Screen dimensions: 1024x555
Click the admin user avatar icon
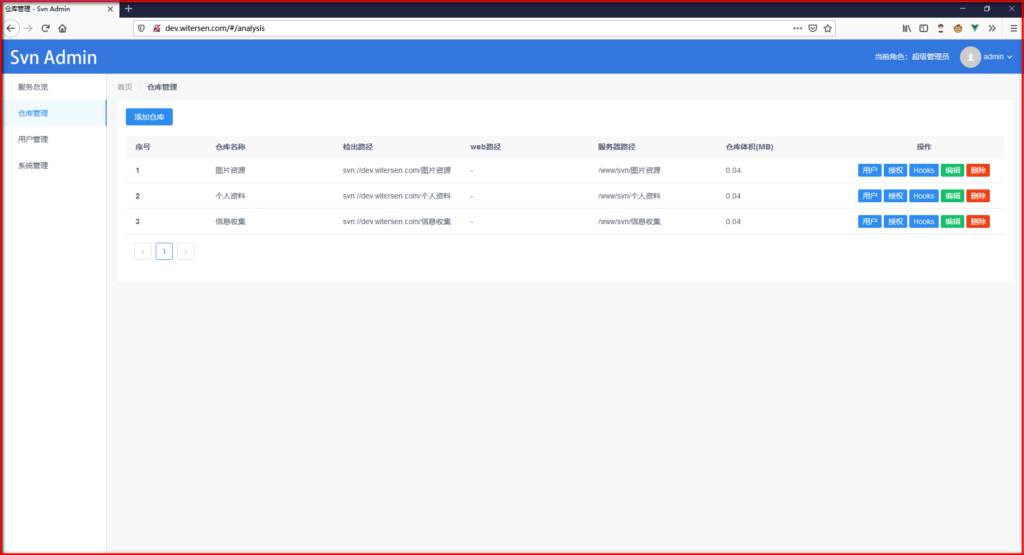pos(970,57)
